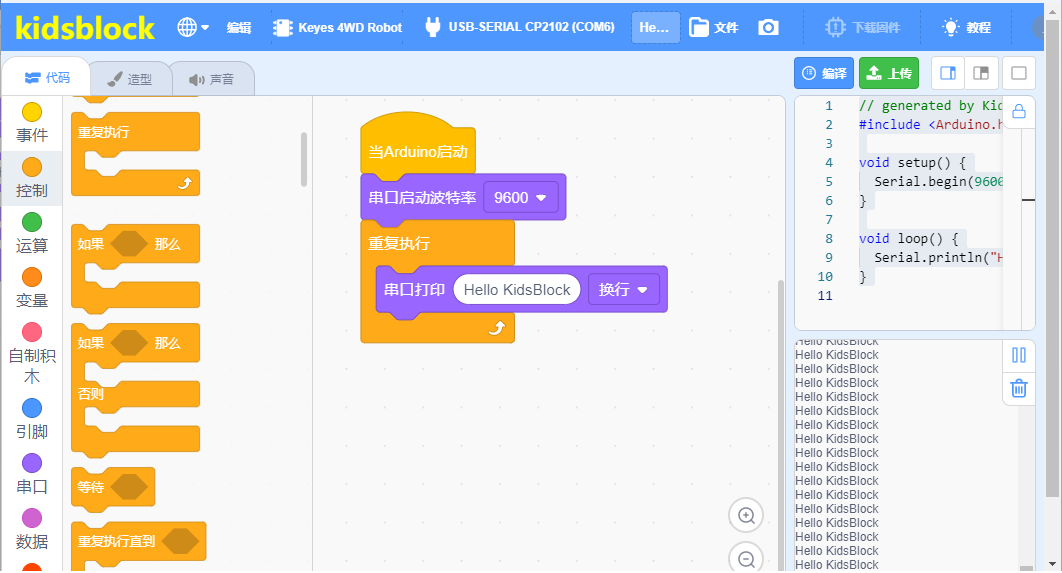The width and height of the screenshot is (1062, 573).
Task: Open the 教程 tutorials lightbulb icon
Action: click(x=967, y=27)
